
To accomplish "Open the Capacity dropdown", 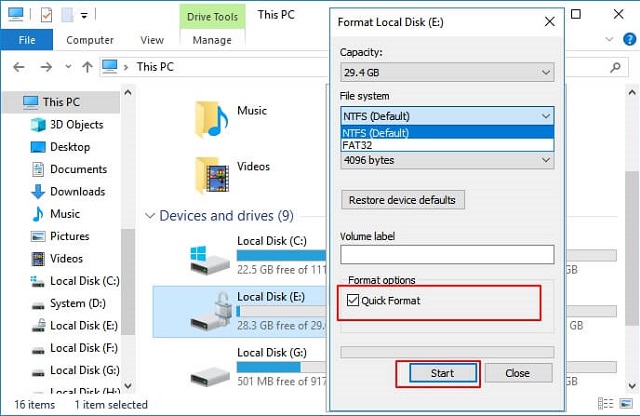I will tap(447, 72).
